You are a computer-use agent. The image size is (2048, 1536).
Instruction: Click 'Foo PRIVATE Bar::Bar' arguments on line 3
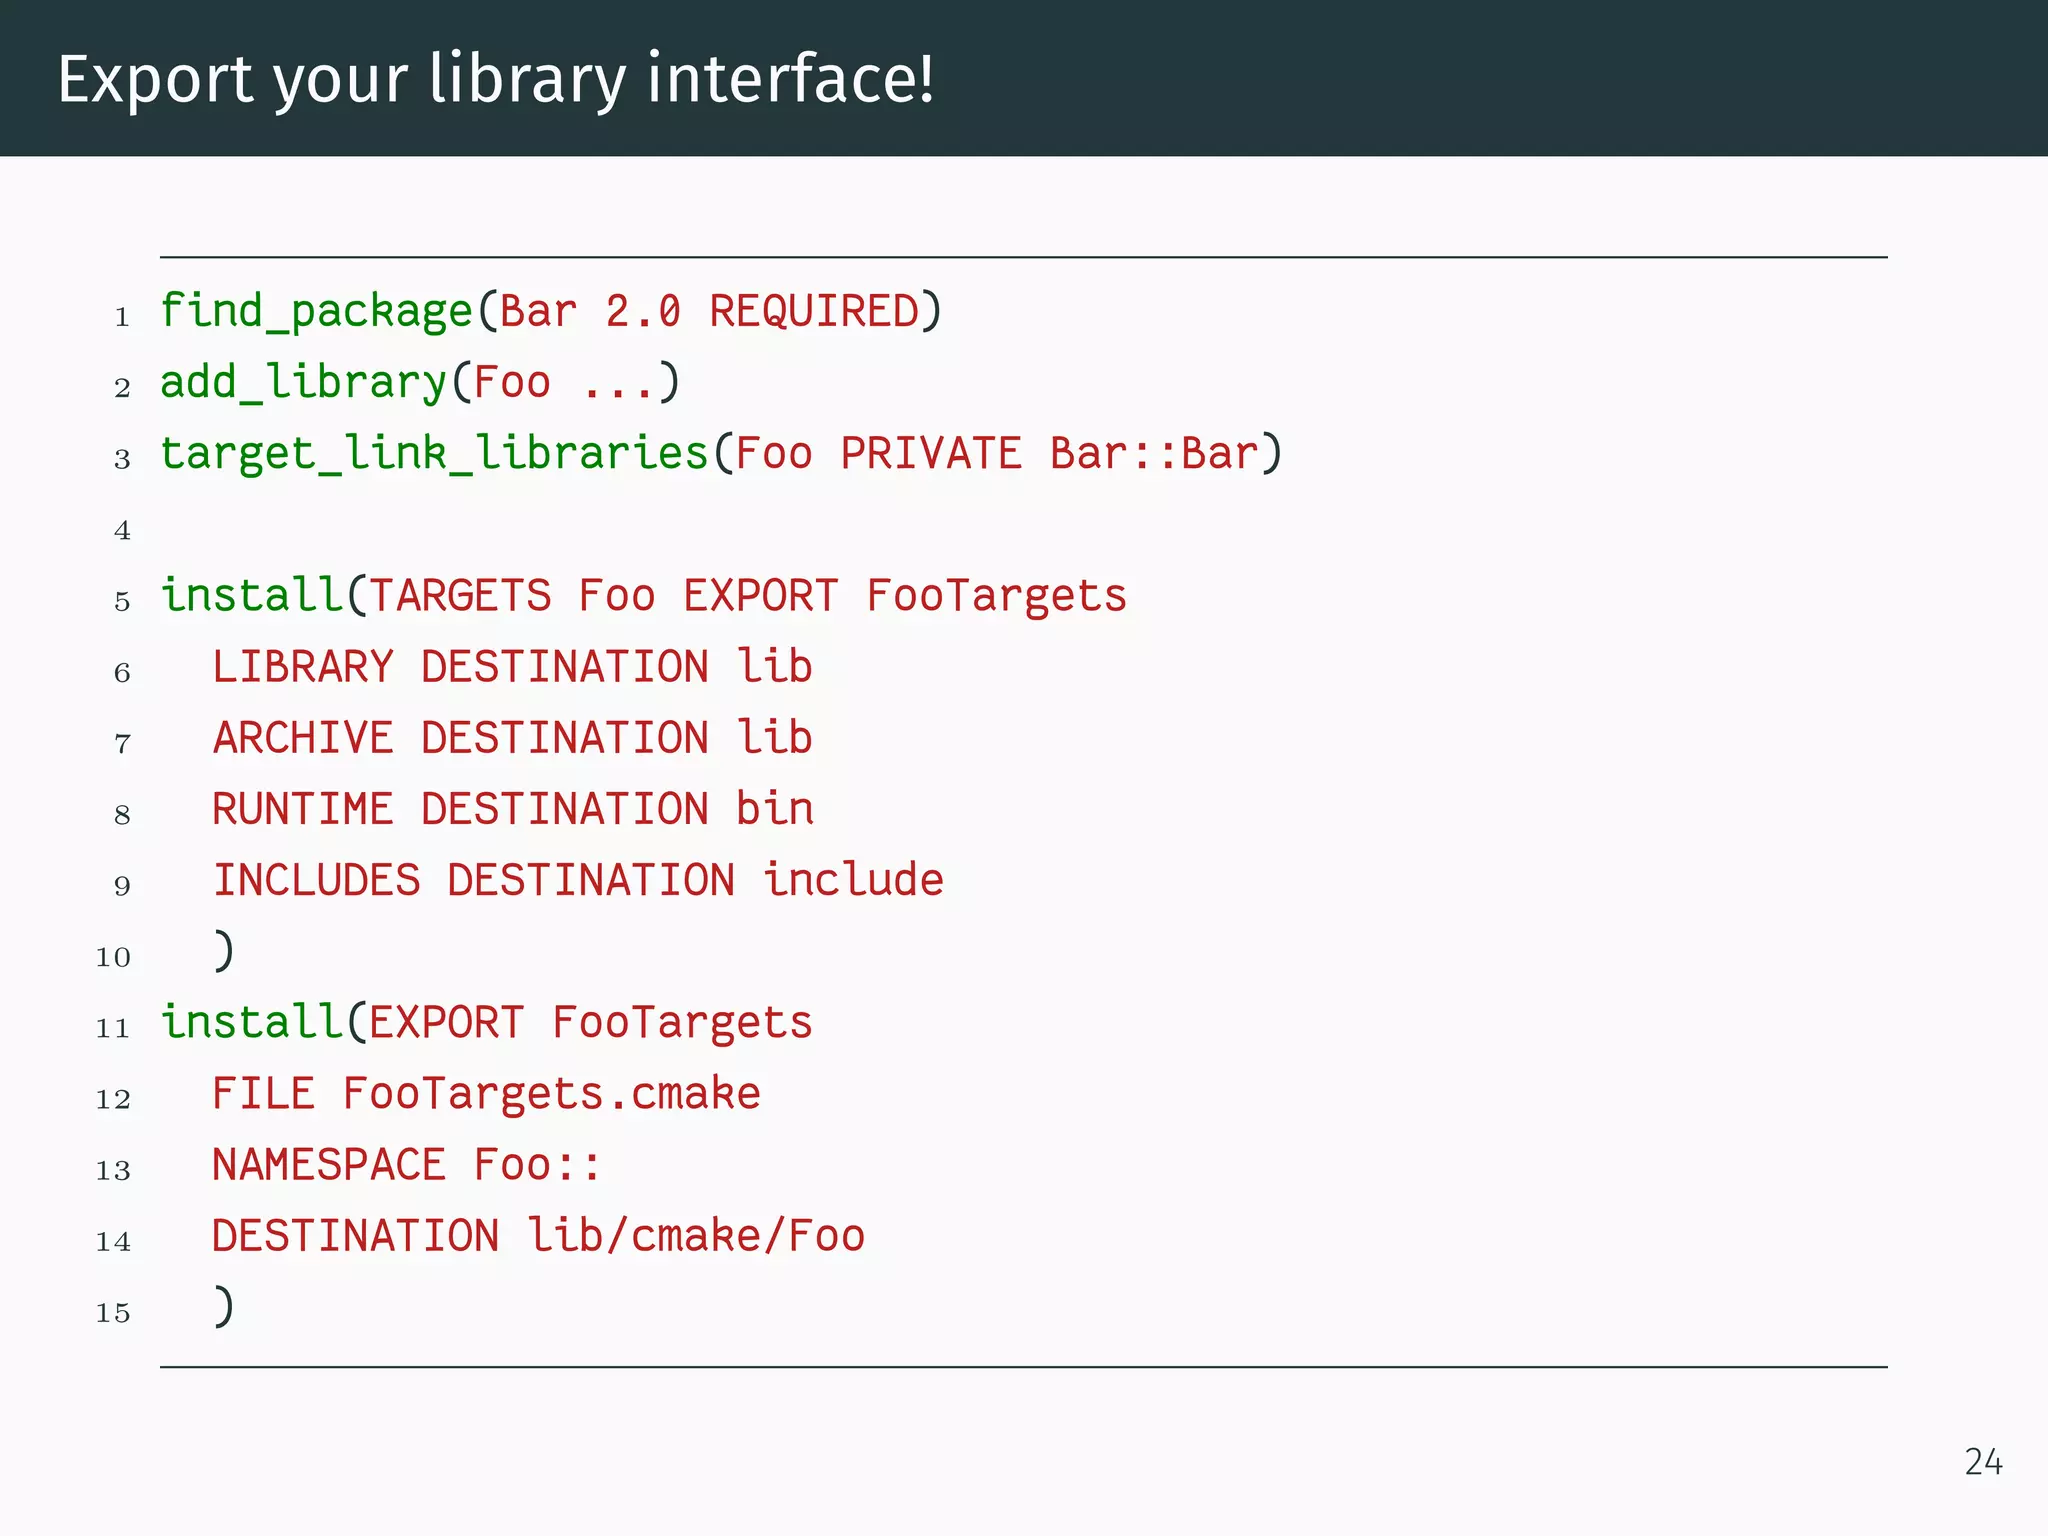click(x=997, y=454)
